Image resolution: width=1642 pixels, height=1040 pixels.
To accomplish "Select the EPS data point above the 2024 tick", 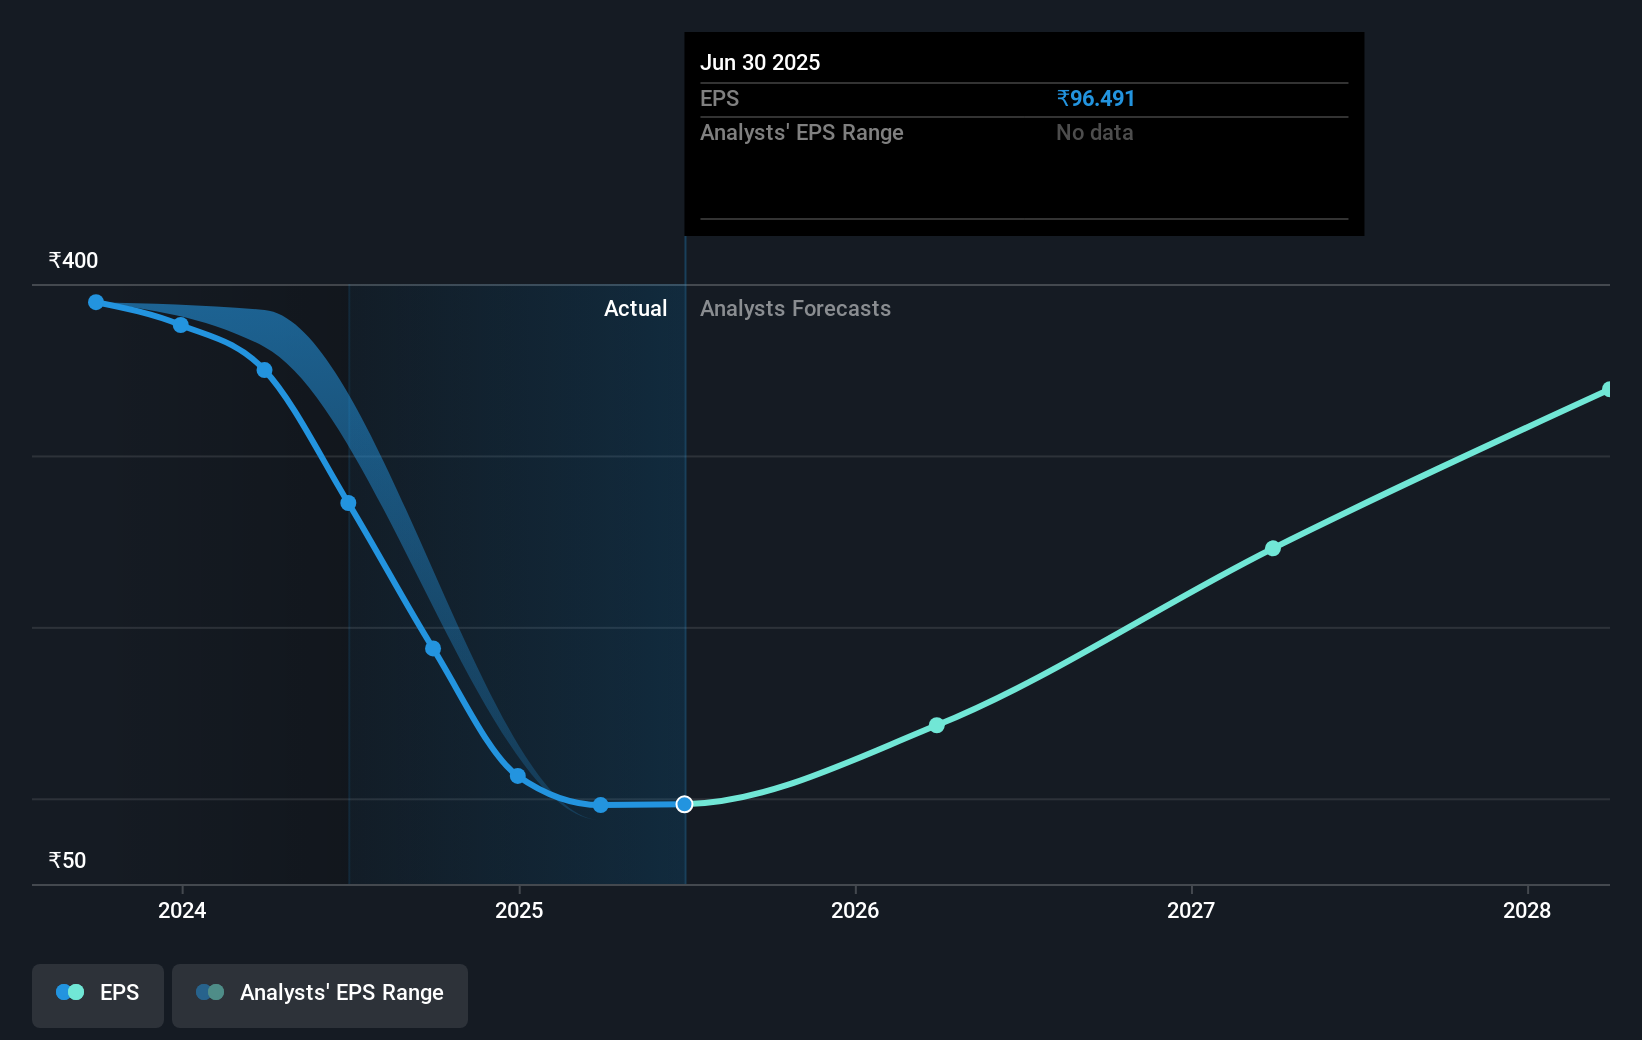I will [181, 325].
